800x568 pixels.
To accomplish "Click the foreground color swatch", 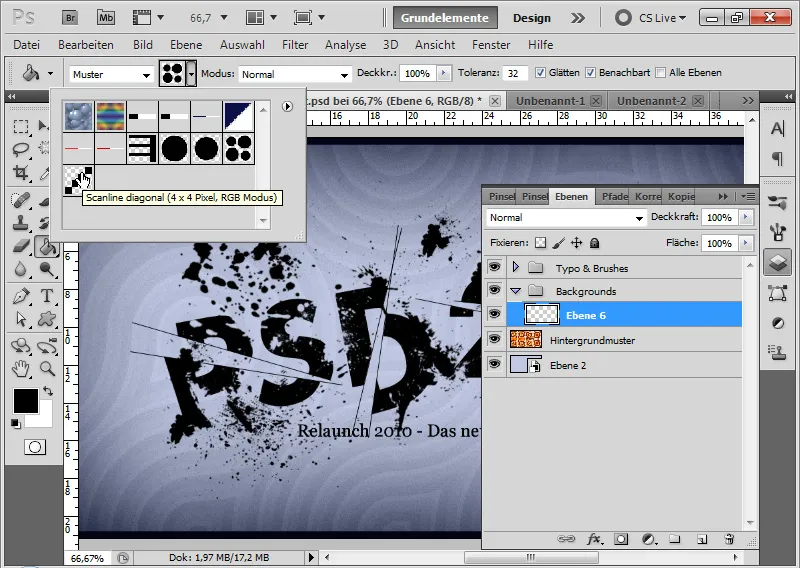I will point(26,401).
